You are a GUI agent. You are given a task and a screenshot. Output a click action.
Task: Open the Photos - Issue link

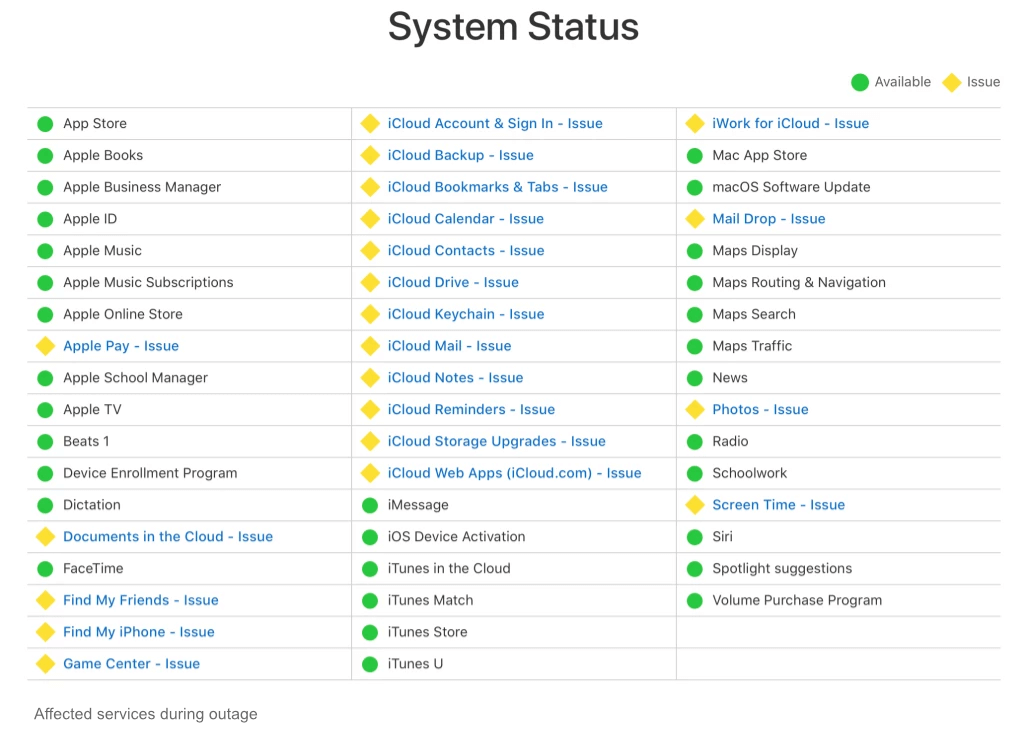(x=760, y=409)
